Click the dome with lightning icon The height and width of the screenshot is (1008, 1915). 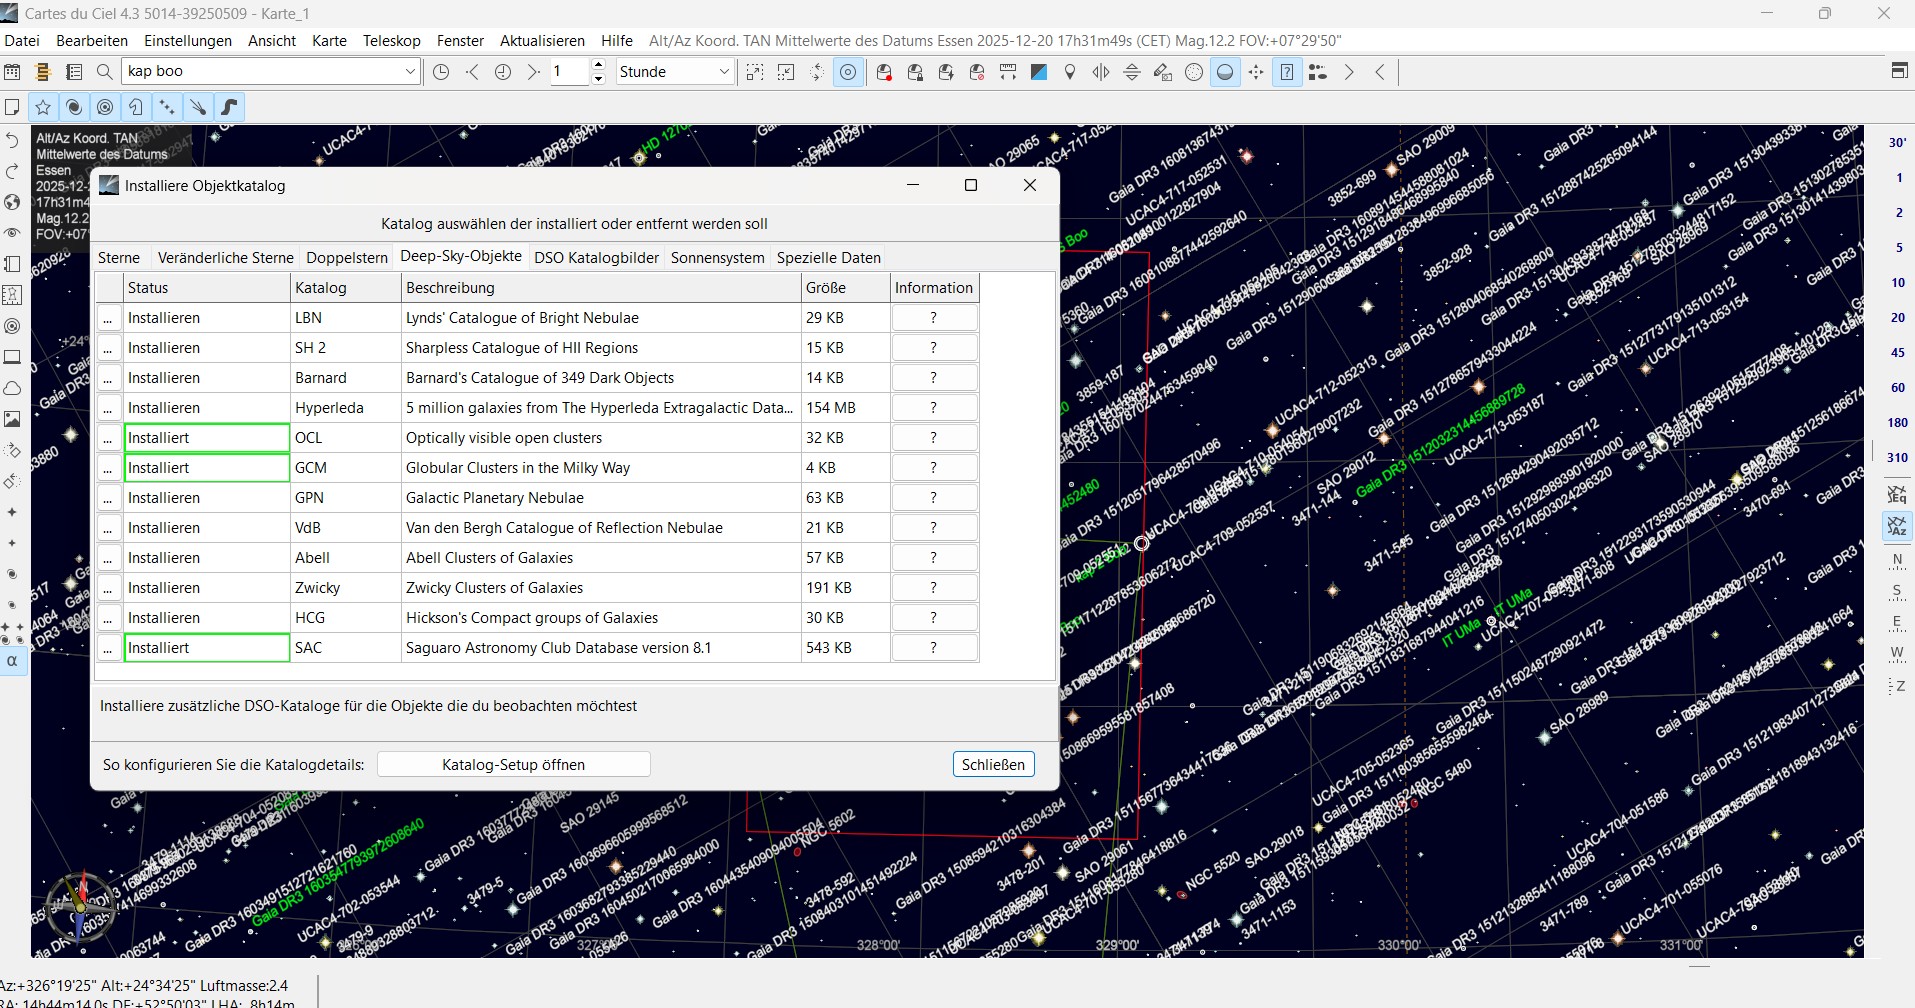[946, 72]
